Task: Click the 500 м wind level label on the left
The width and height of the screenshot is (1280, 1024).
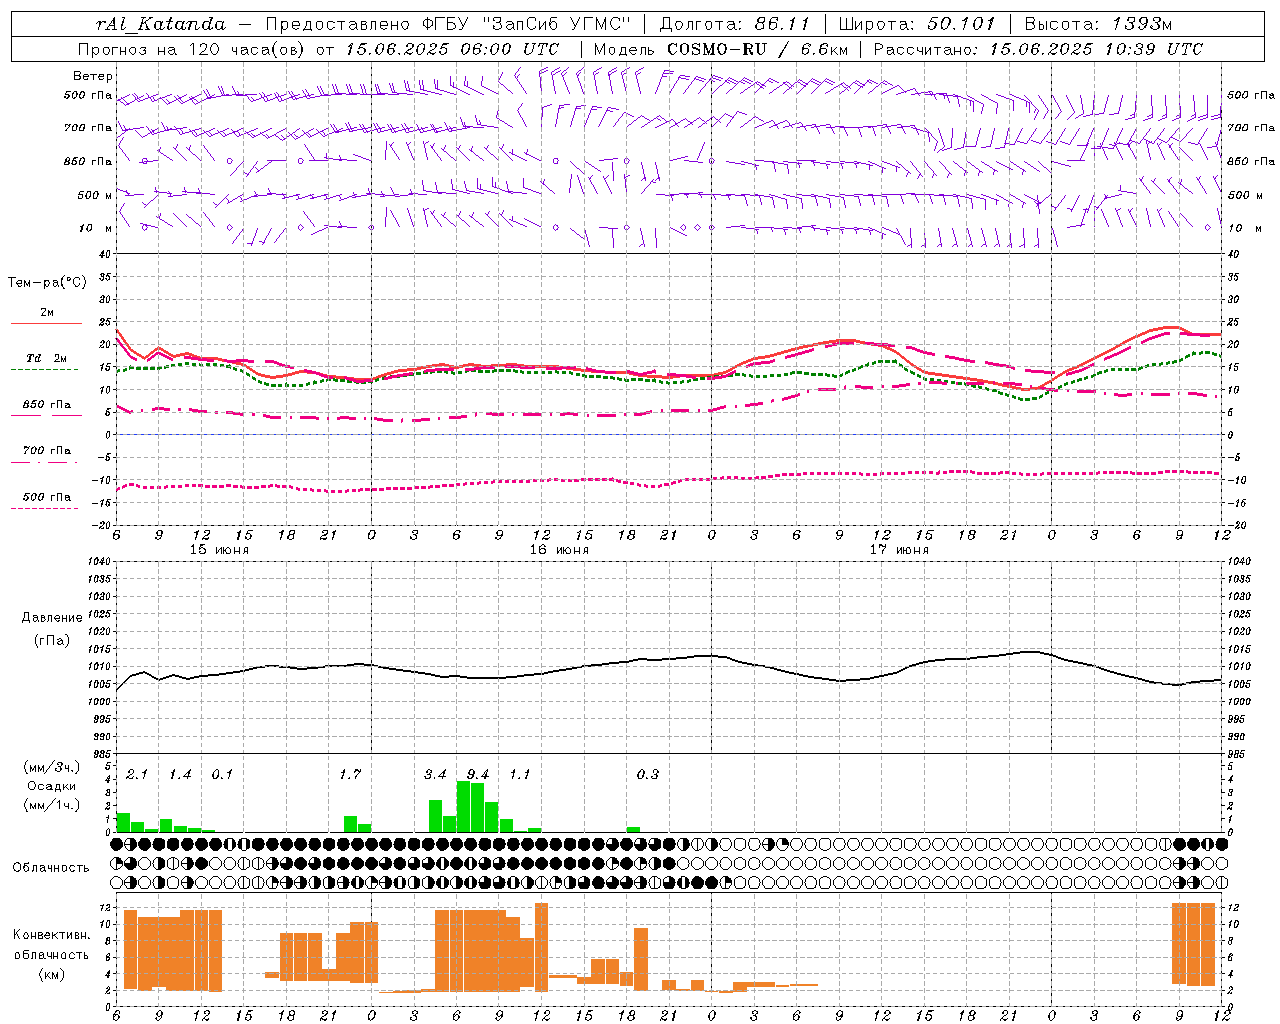Action: click(95, 195)
